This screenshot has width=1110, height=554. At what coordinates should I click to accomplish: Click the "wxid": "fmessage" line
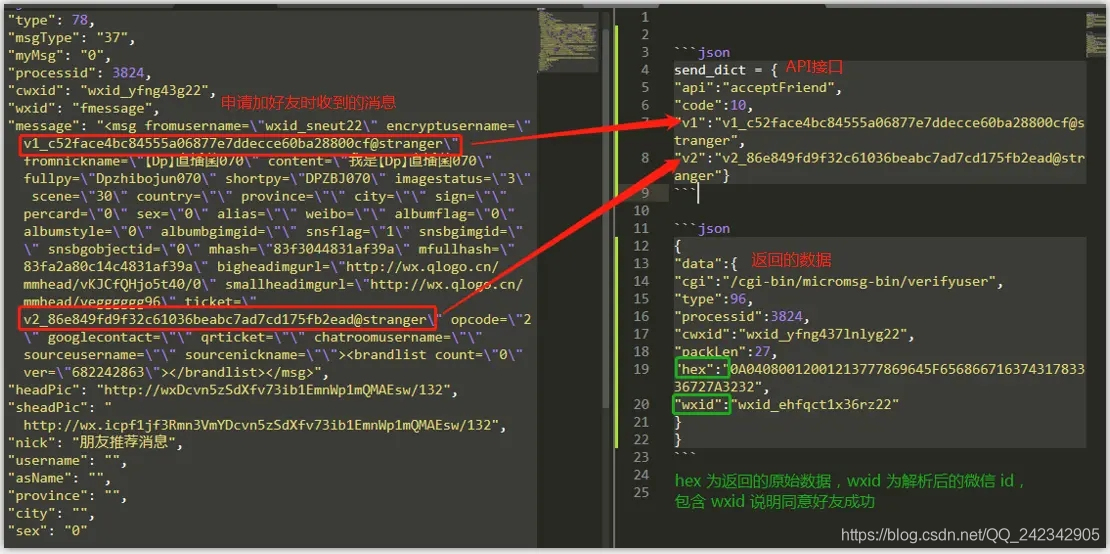point(83,108)
